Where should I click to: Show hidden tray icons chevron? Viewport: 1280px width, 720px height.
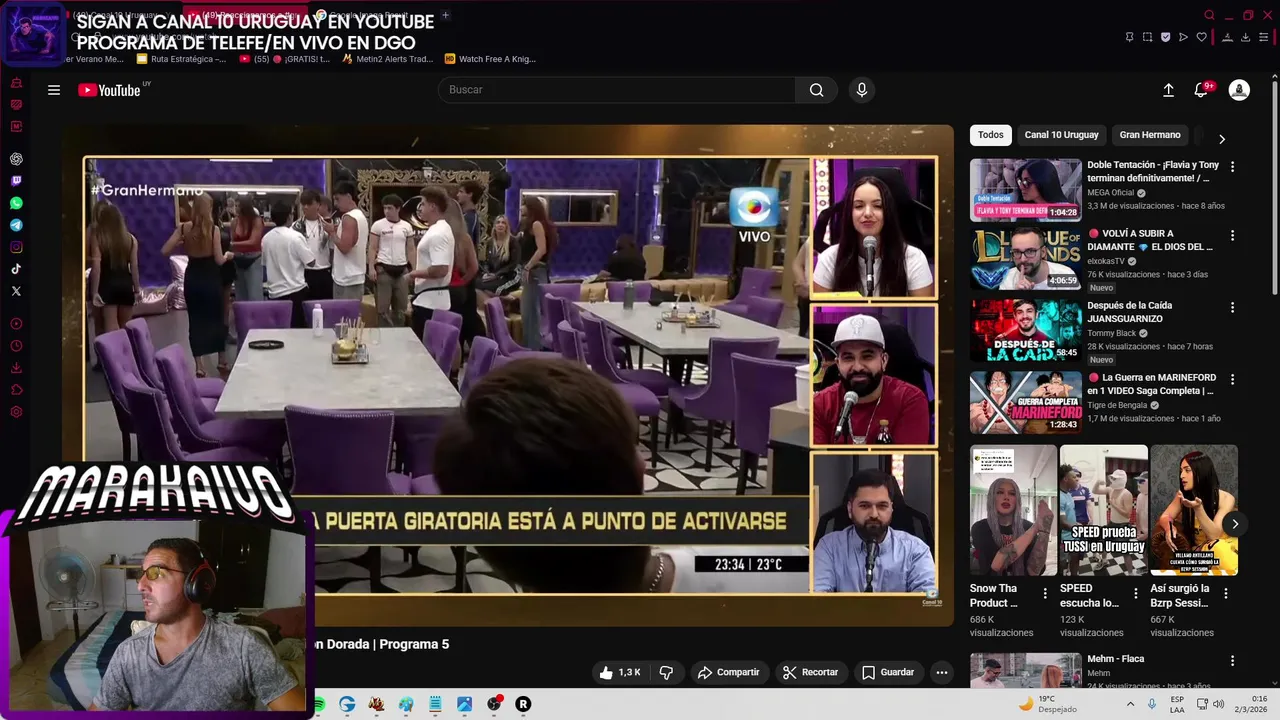[1131, 704]
